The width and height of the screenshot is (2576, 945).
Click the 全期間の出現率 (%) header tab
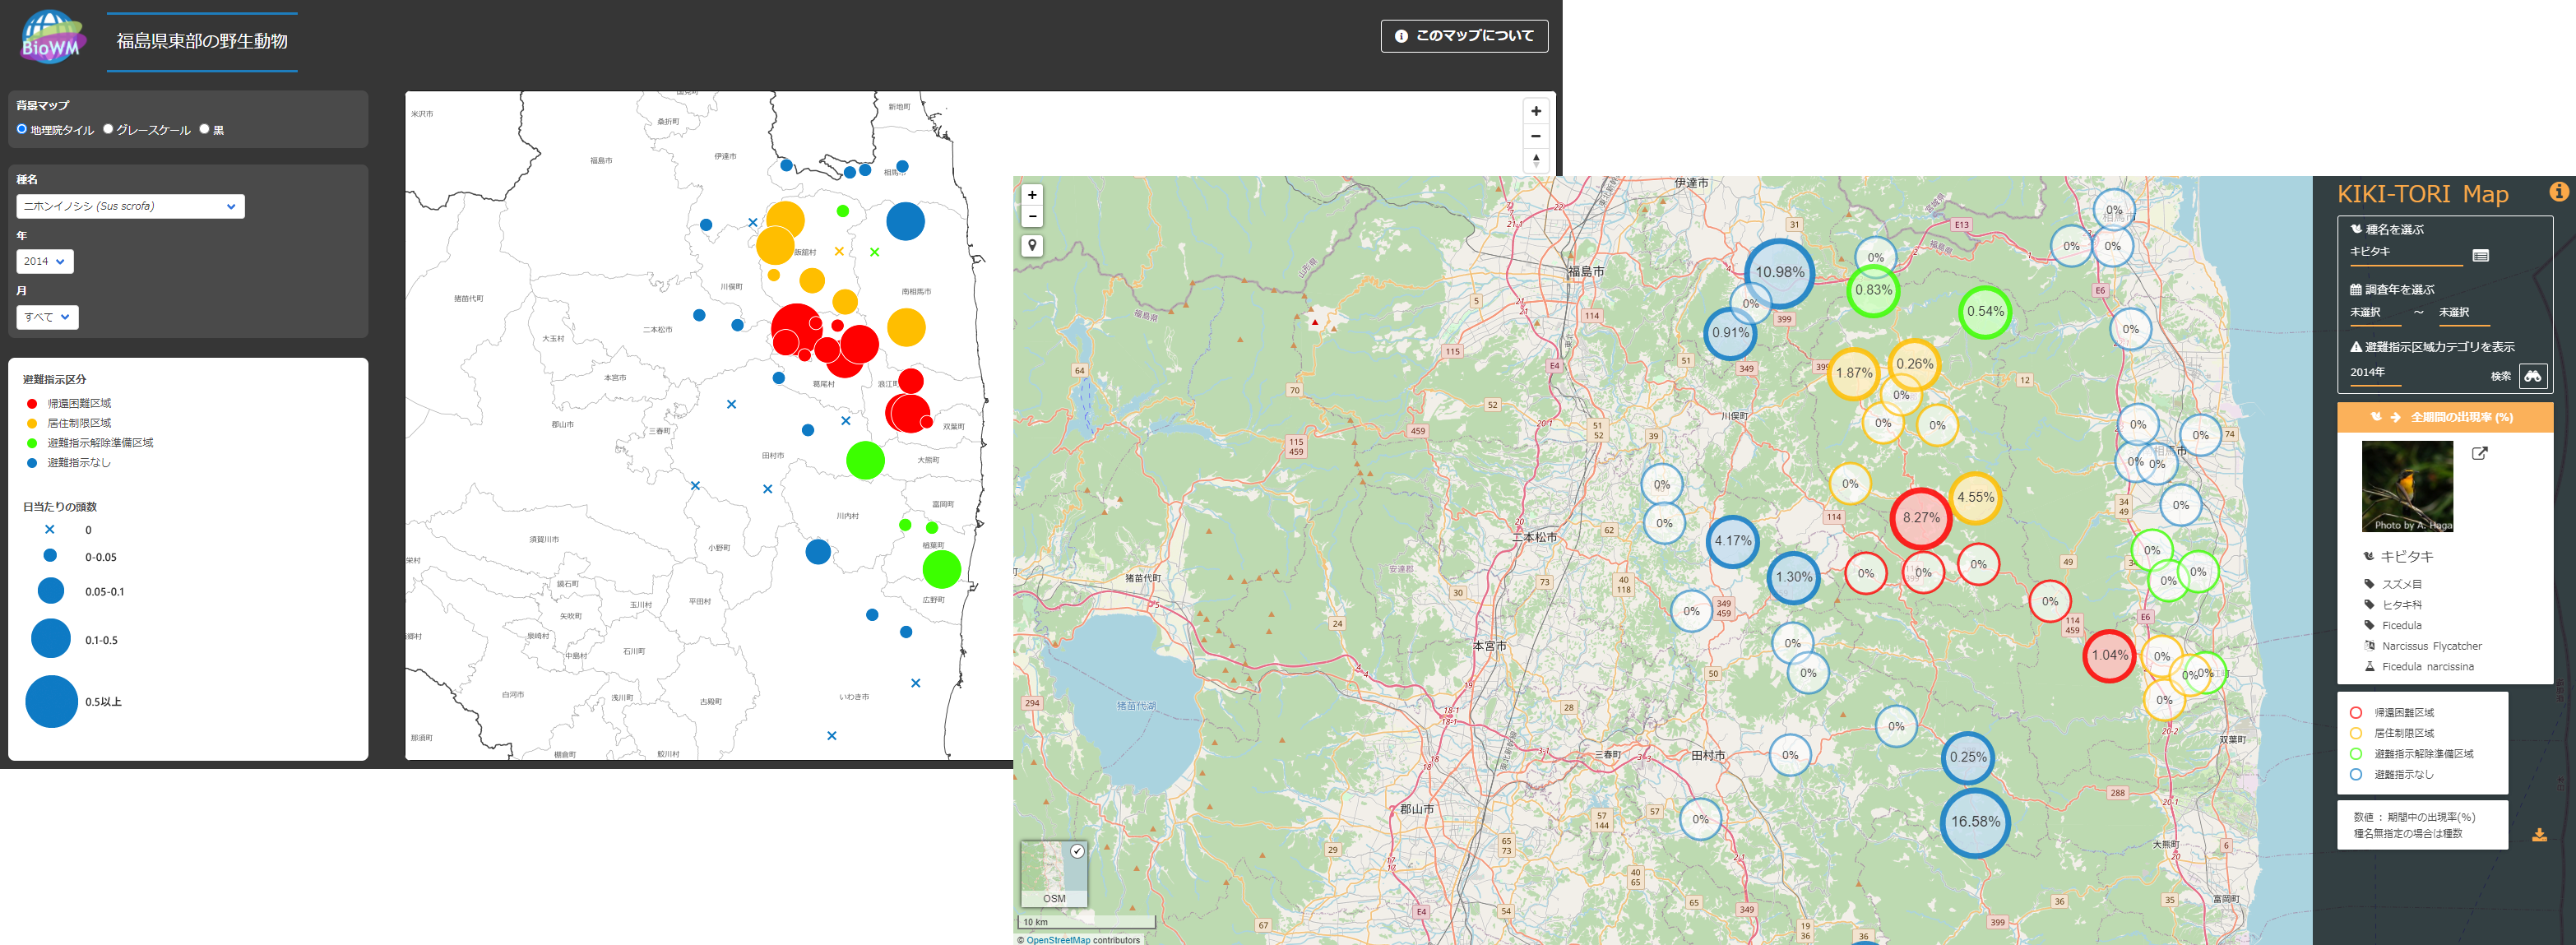(2445, 417)
